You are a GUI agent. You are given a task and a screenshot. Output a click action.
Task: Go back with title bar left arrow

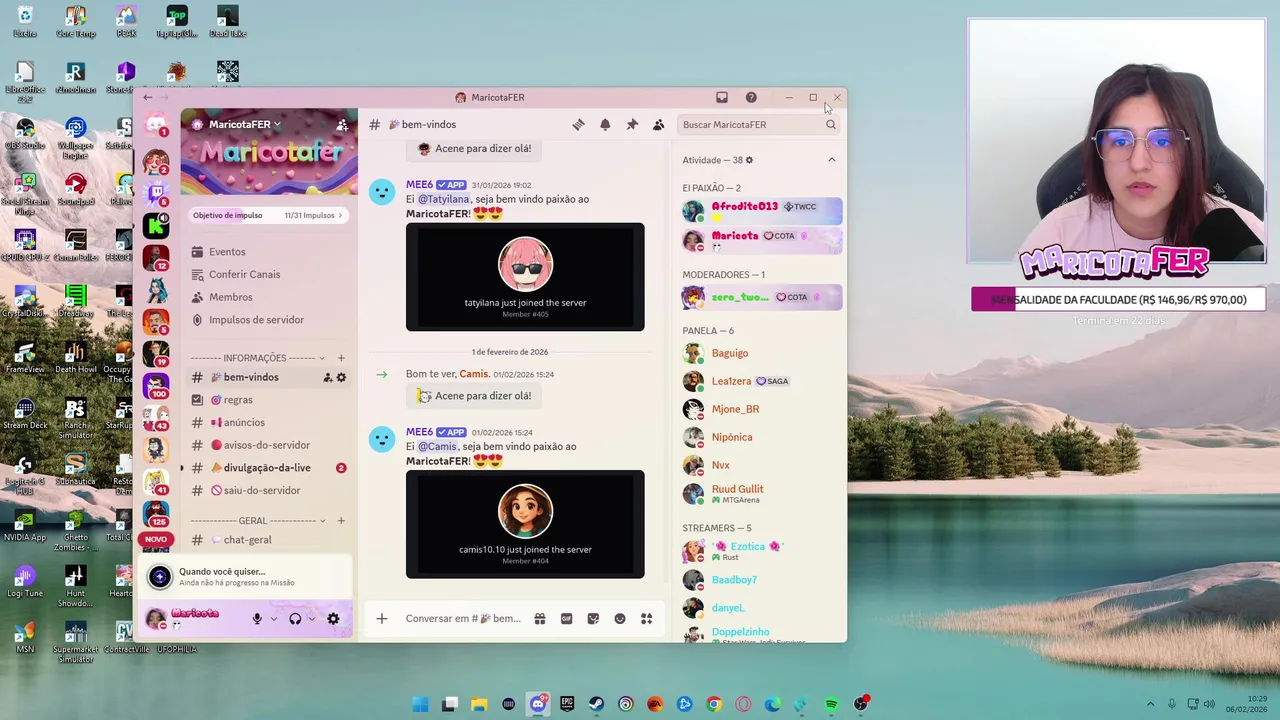click(148, 97)
